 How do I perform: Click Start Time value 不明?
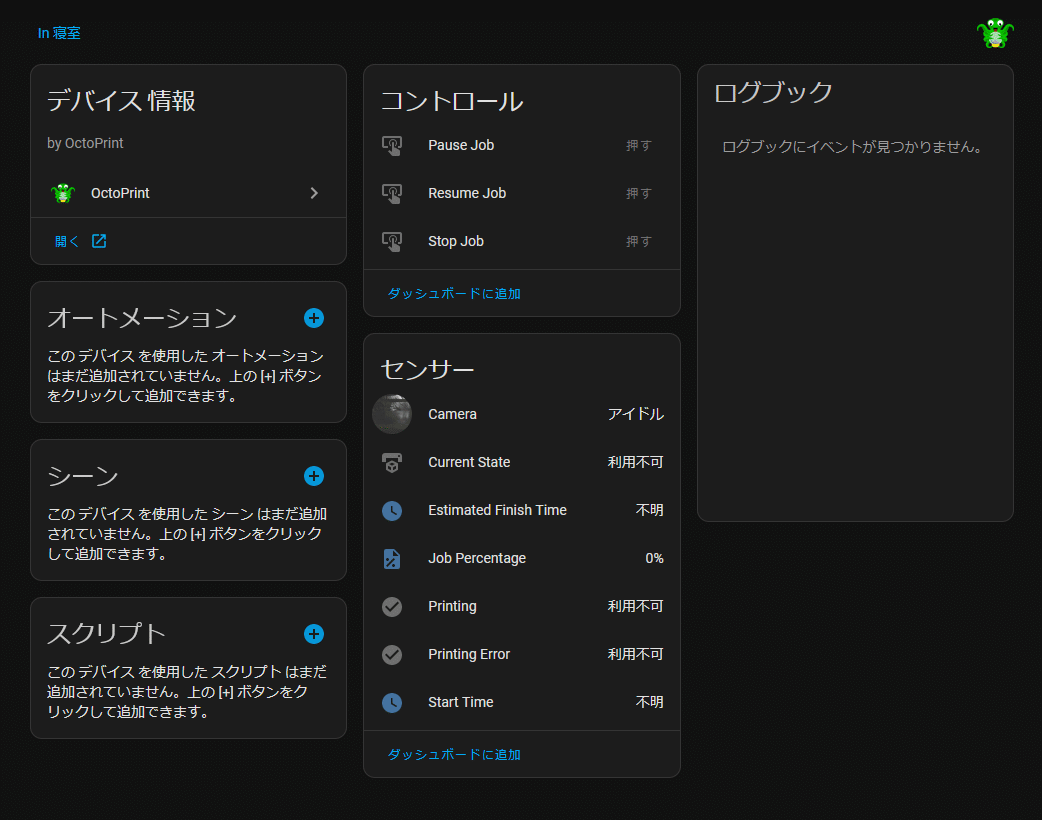pyautogui.click(x=650, y=702)
